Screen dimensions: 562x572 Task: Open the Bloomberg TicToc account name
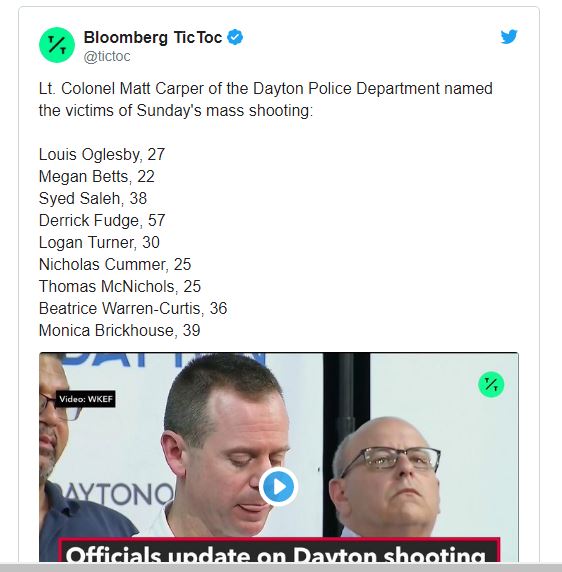coord(153,37)
